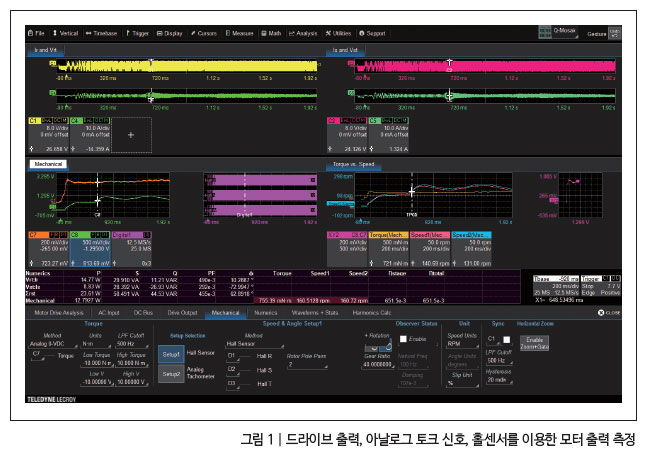Open Torque Method dropdown showing Analog 0-VDC
660x468 pixels.
click(x=53, y=344)
